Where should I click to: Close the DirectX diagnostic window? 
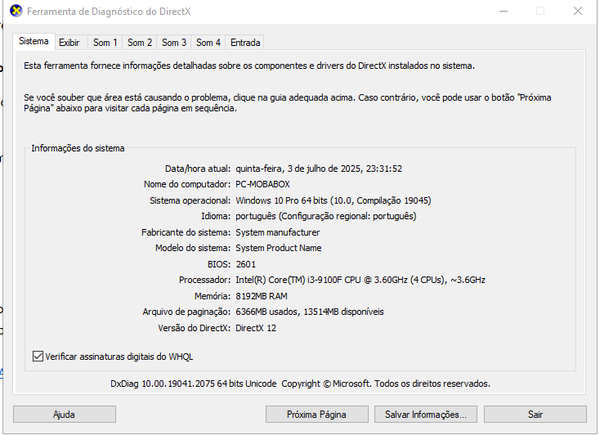(x=578, y=11)
